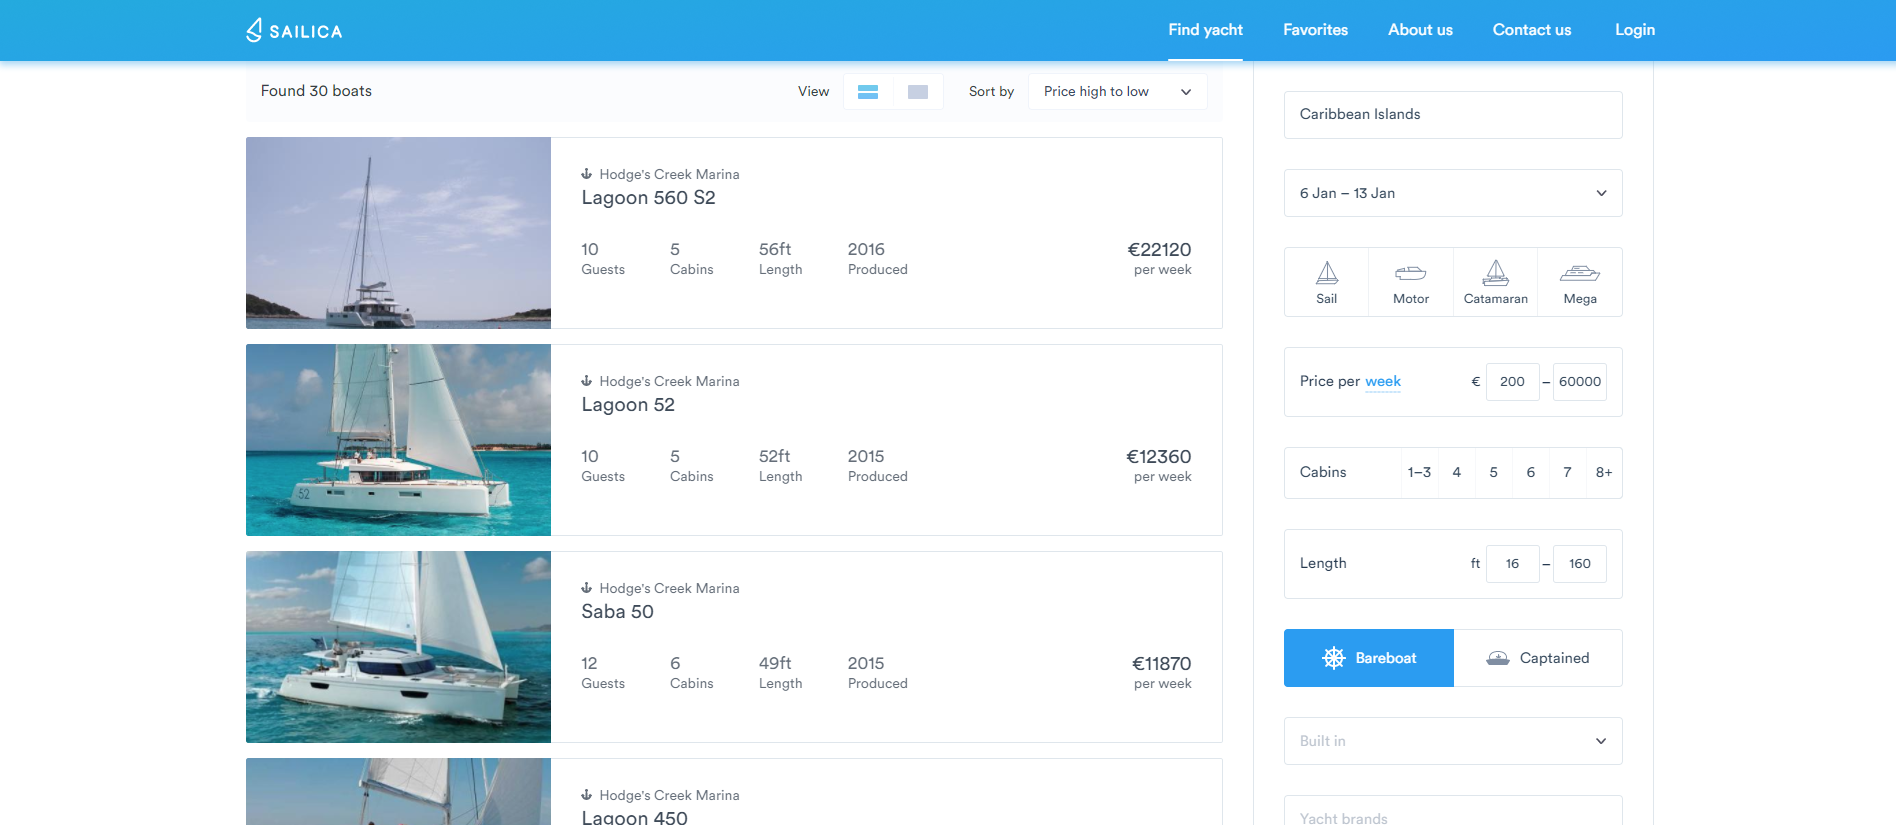This screenshot has height=825, width=1896.
Task: Open the Built in dropdown
Action: tap(1453, 741)
